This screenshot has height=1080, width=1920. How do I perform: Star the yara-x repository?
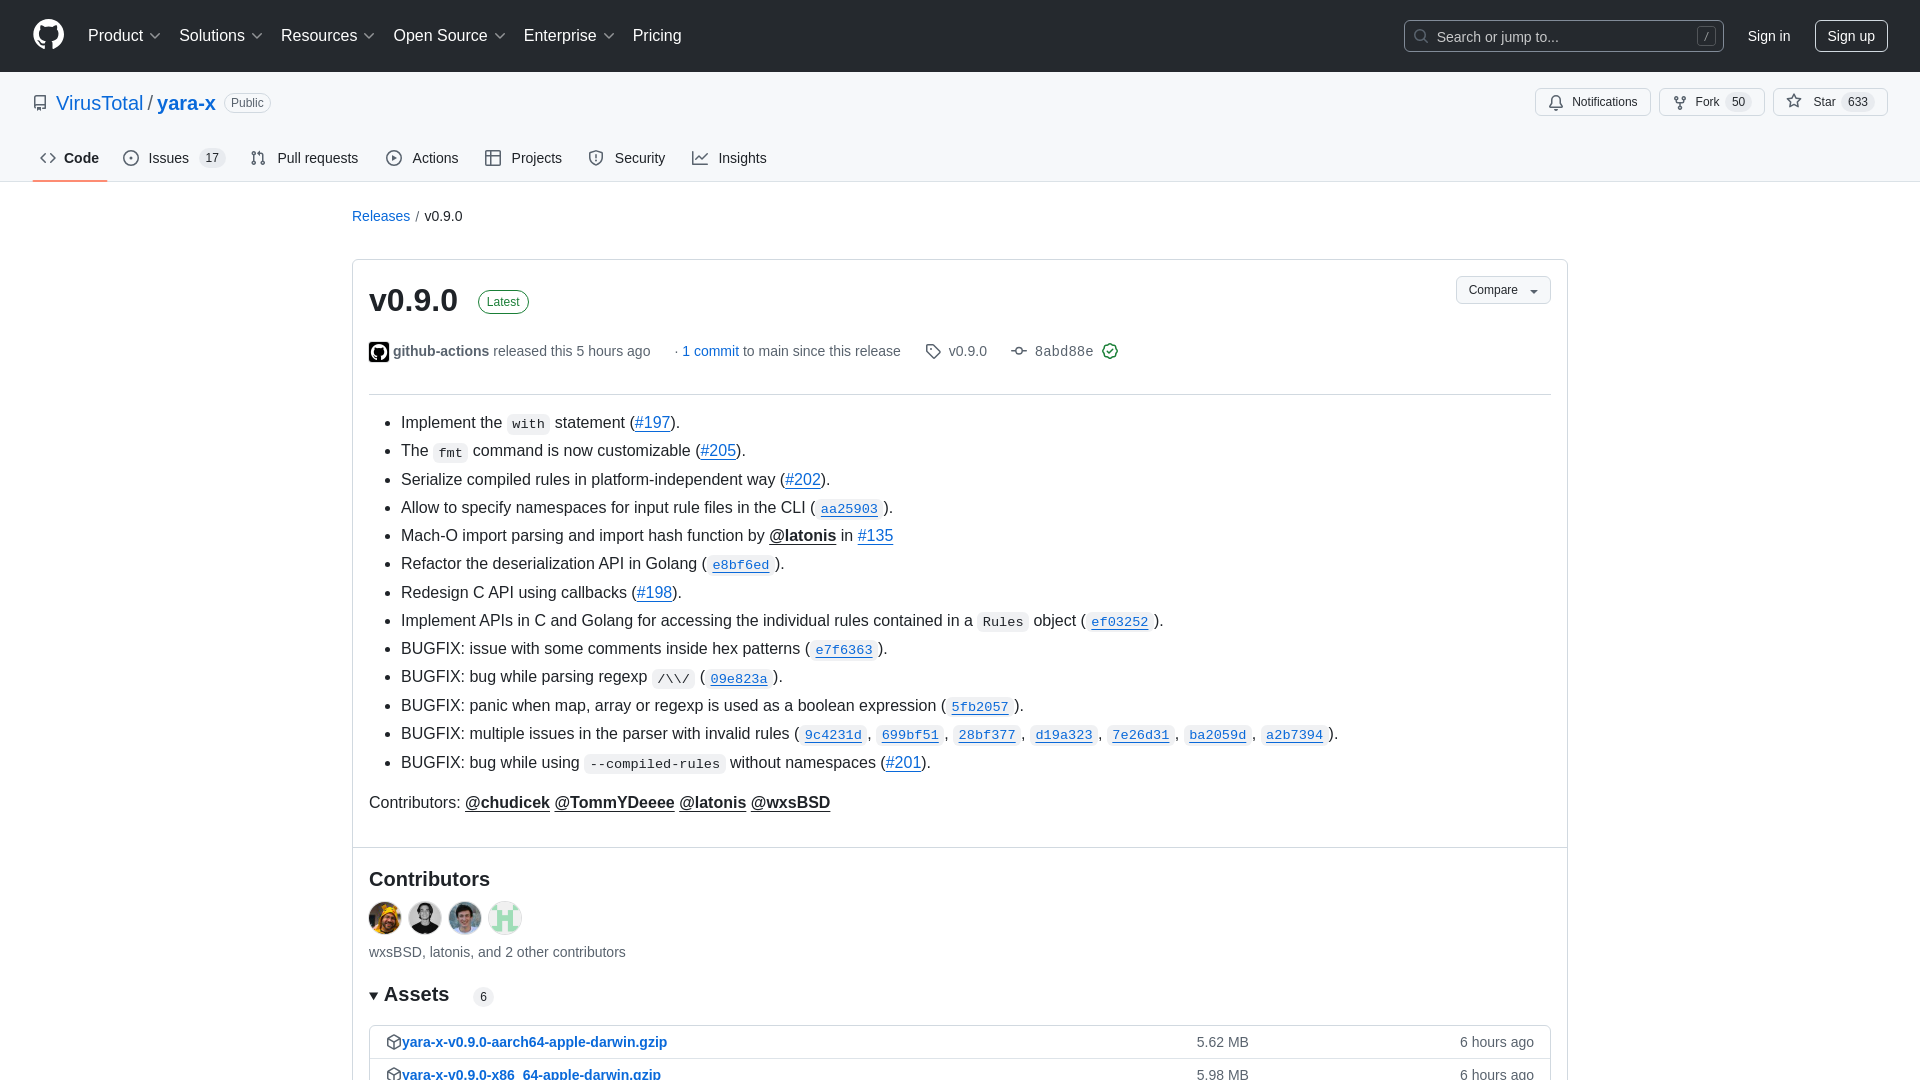coord(1830,102)
